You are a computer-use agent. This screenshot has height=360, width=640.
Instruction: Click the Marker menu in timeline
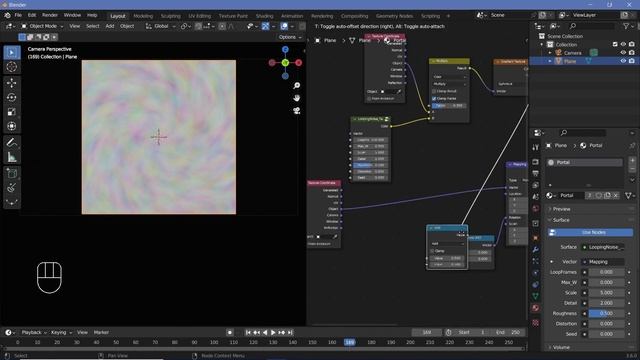tap(101, 332)
